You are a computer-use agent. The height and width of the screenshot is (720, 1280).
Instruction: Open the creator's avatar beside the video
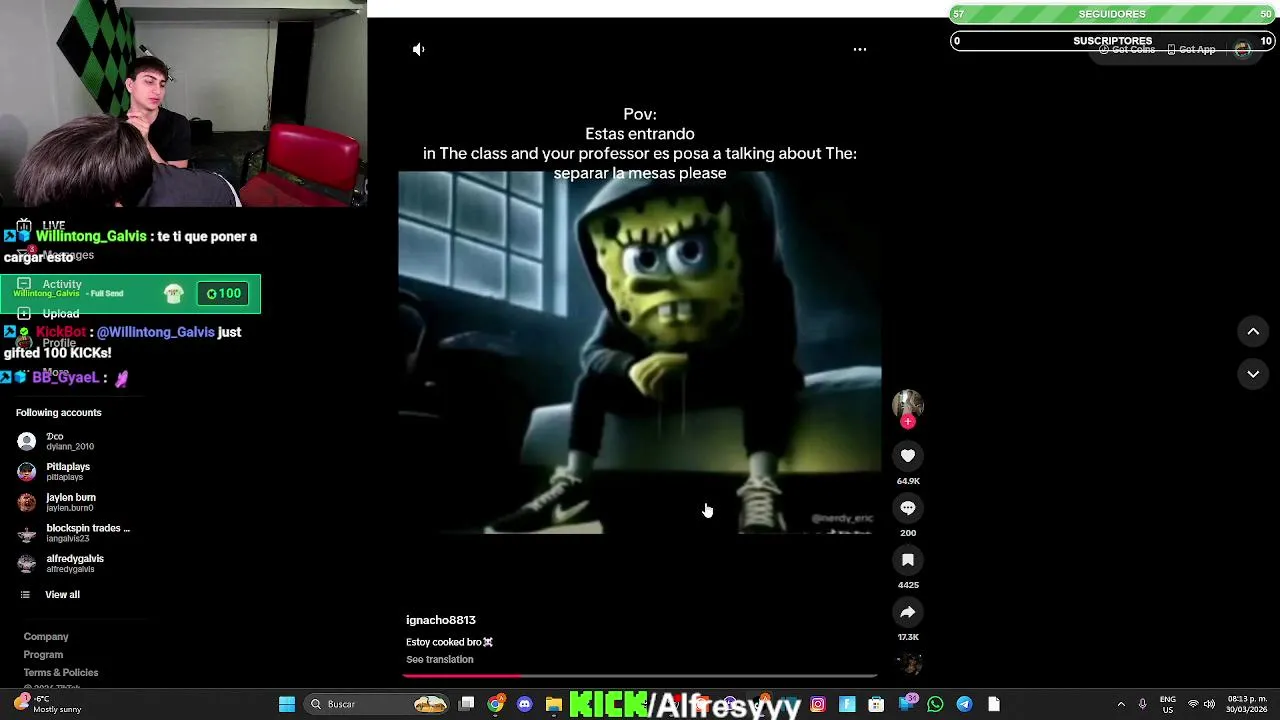908,403
